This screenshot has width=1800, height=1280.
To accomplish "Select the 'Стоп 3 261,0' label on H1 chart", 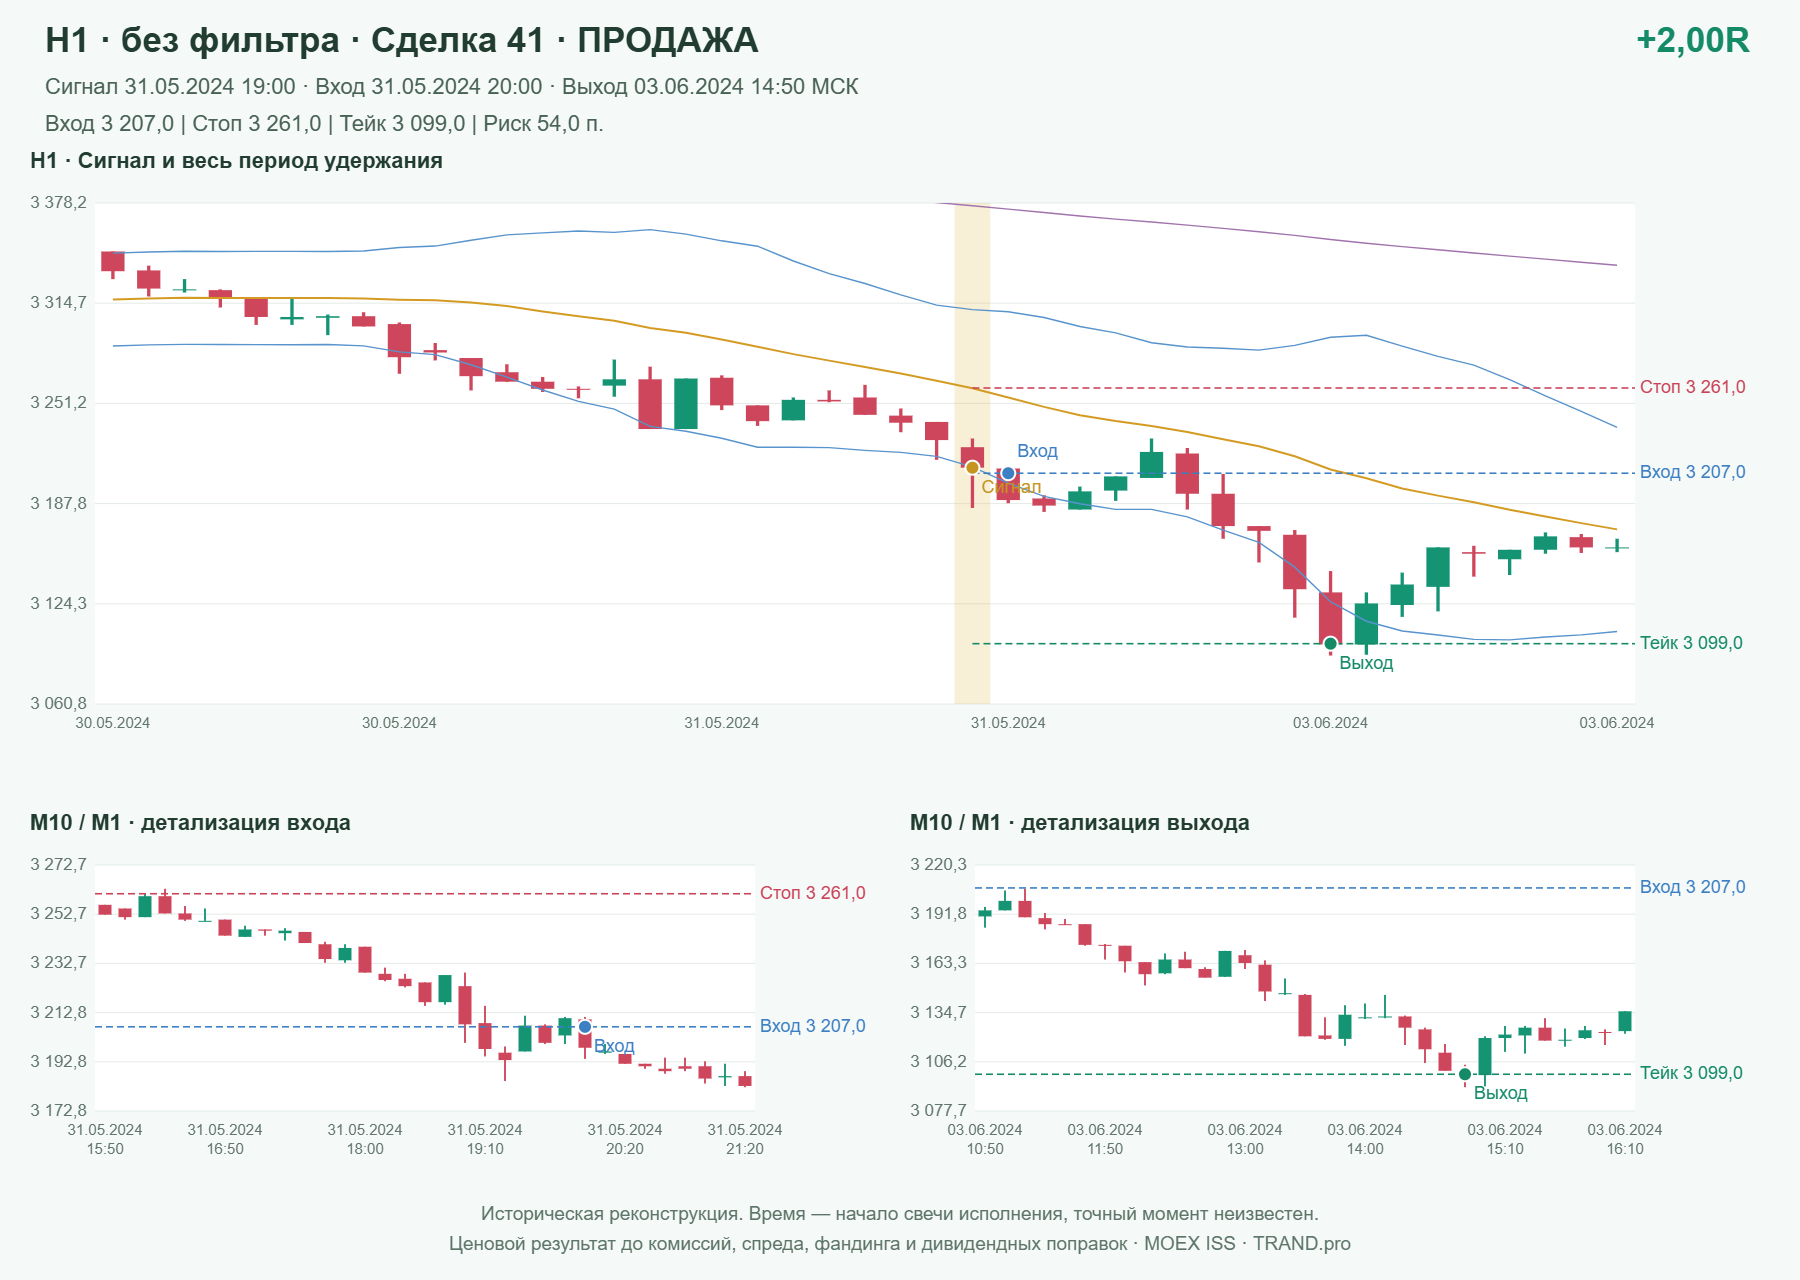I will [1692, 387].
